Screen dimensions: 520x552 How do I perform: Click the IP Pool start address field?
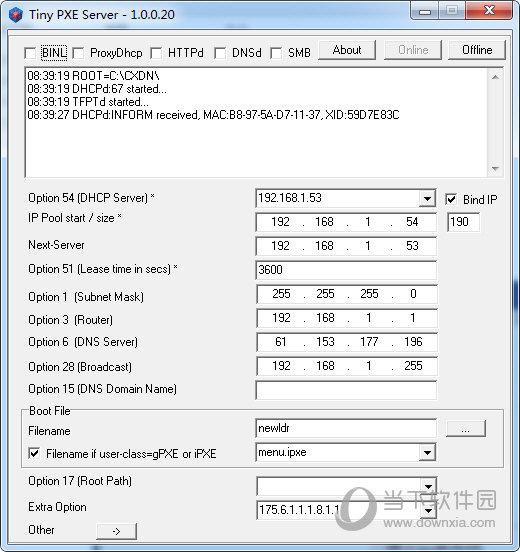(x=346, y=222)
